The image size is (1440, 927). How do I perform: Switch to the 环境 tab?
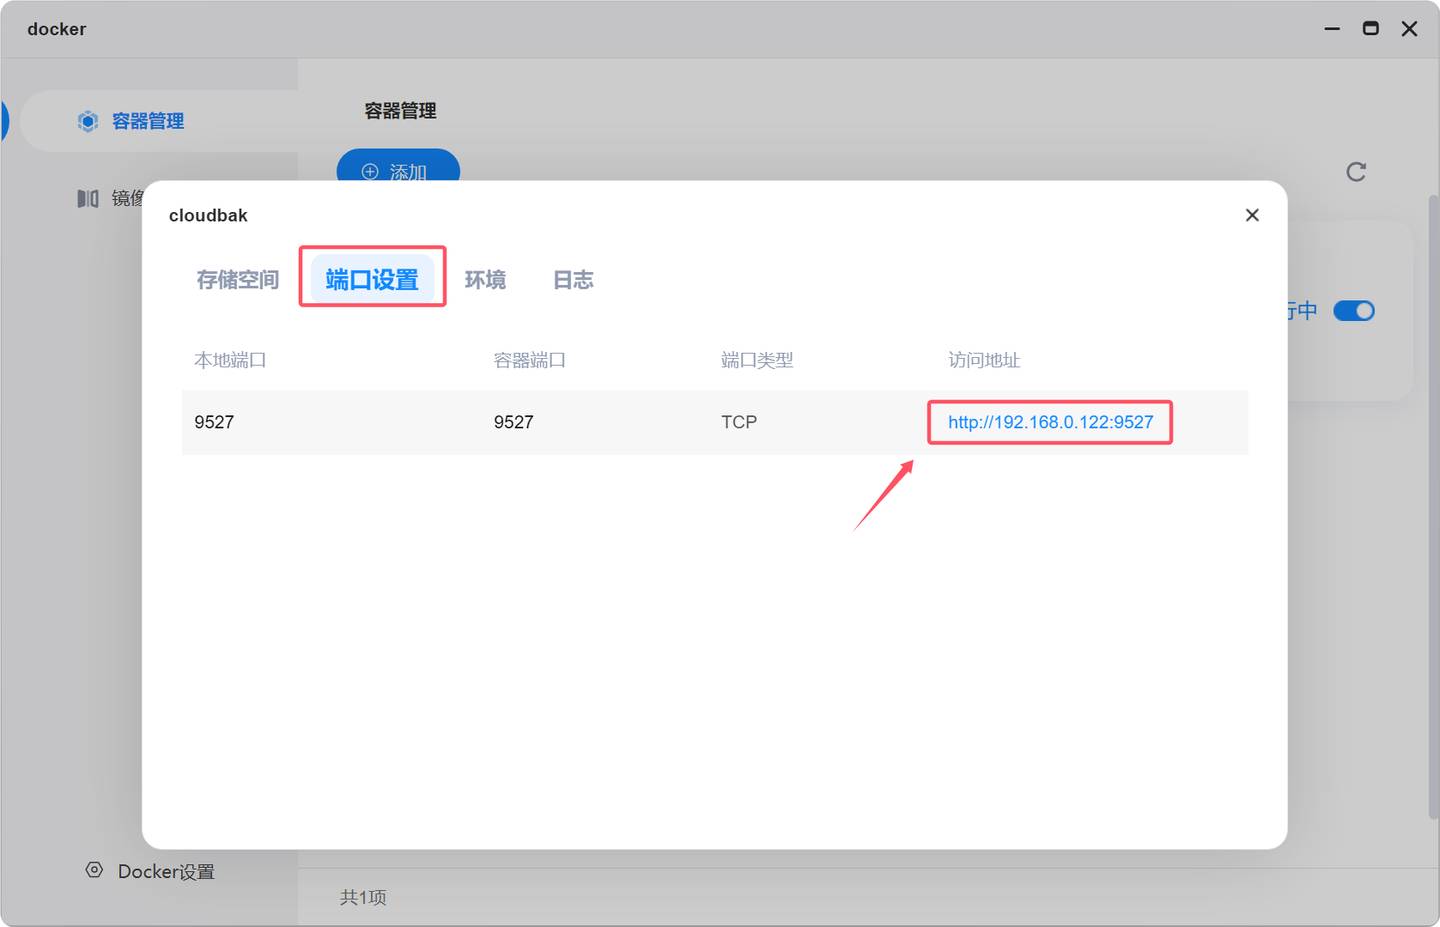(485, 279)
